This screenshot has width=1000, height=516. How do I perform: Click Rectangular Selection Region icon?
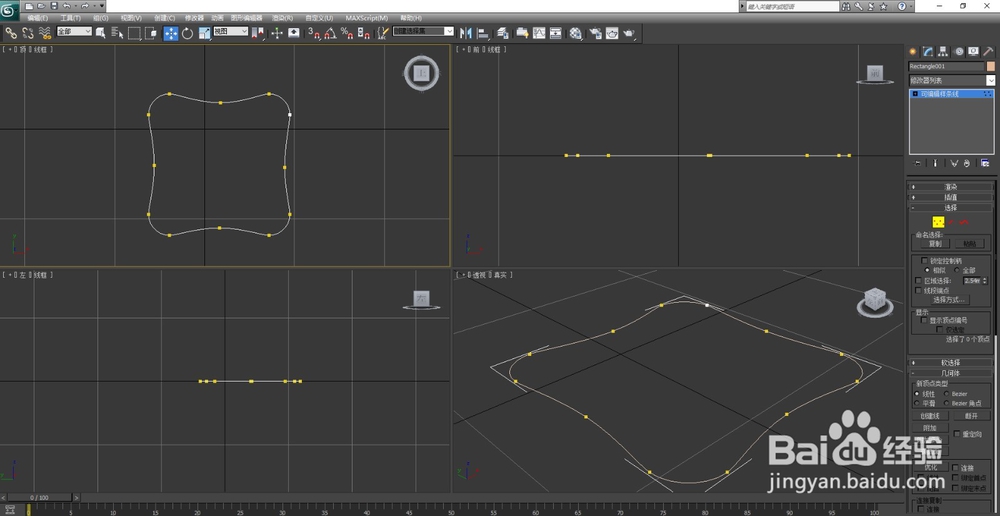point(134,33)
